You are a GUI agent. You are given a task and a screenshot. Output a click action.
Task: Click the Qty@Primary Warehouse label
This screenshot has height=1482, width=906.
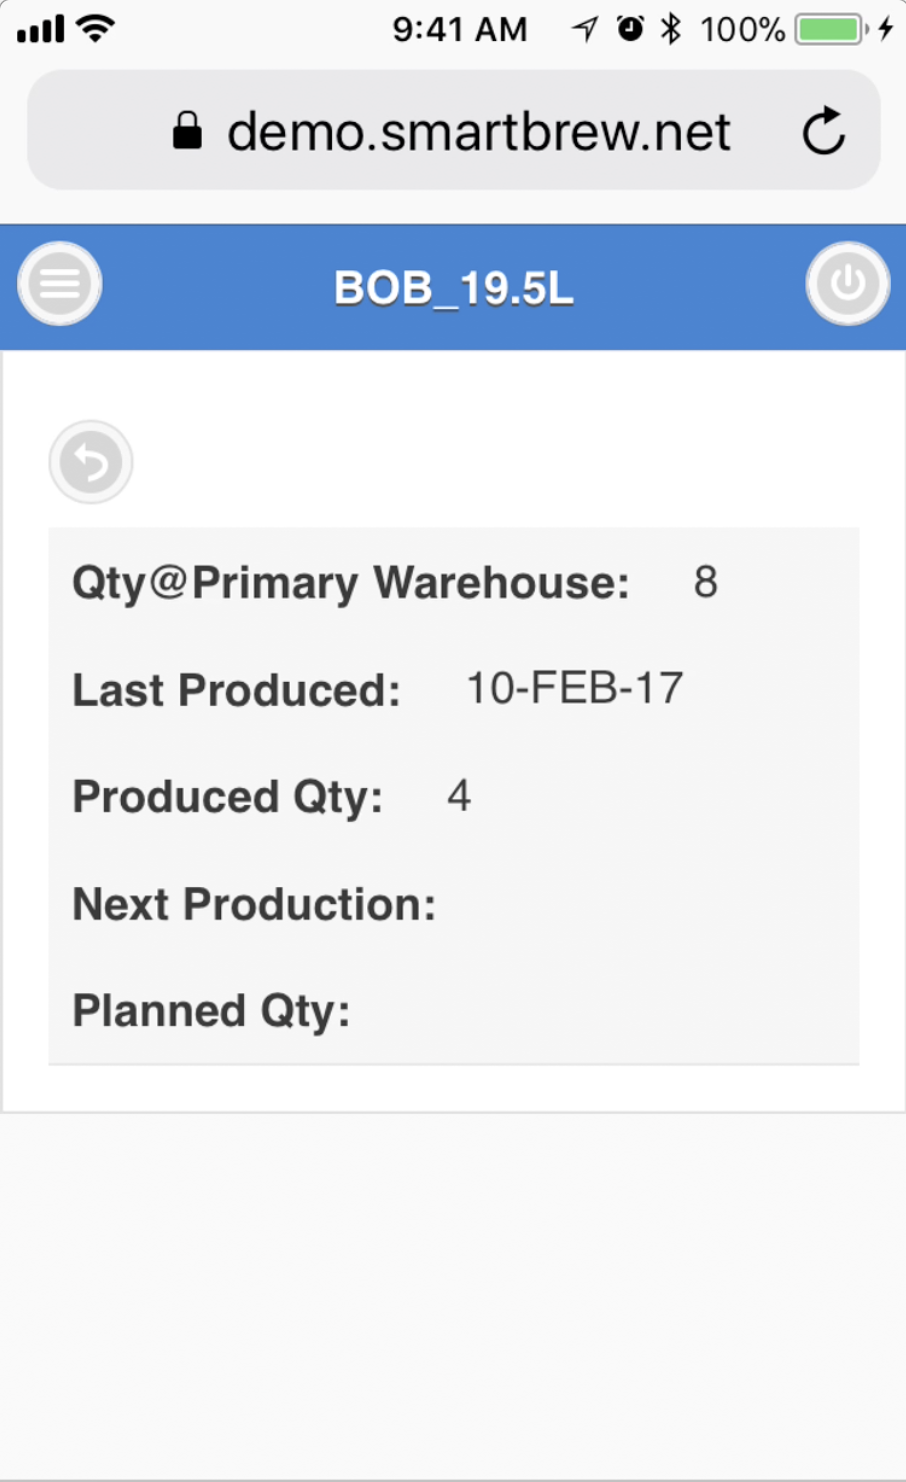coord(351,583)
